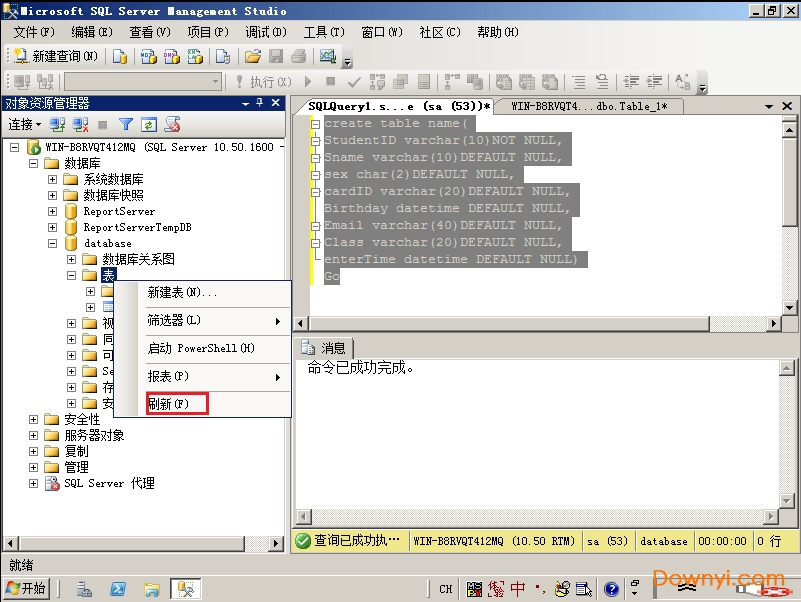Screen dimensions: 801x602
Task: Toggle auto-hide pin on Object Explorer panel
Action: point(260,103)
